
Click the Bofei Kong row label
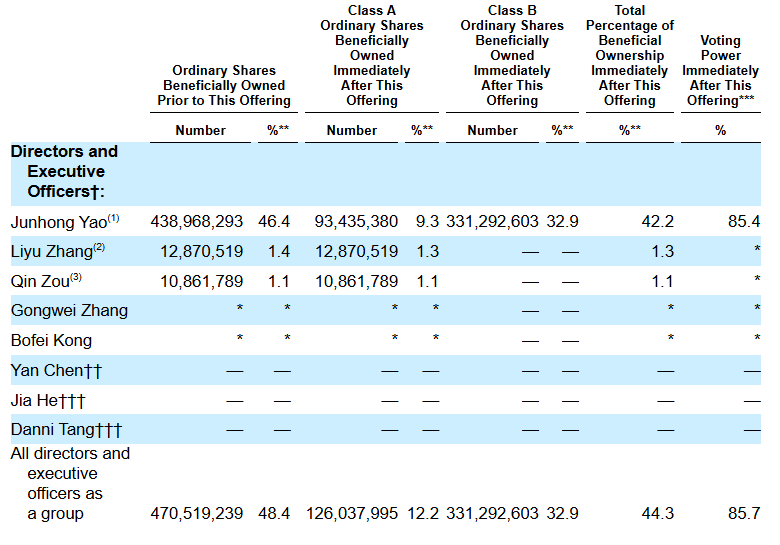click(51, 341)
